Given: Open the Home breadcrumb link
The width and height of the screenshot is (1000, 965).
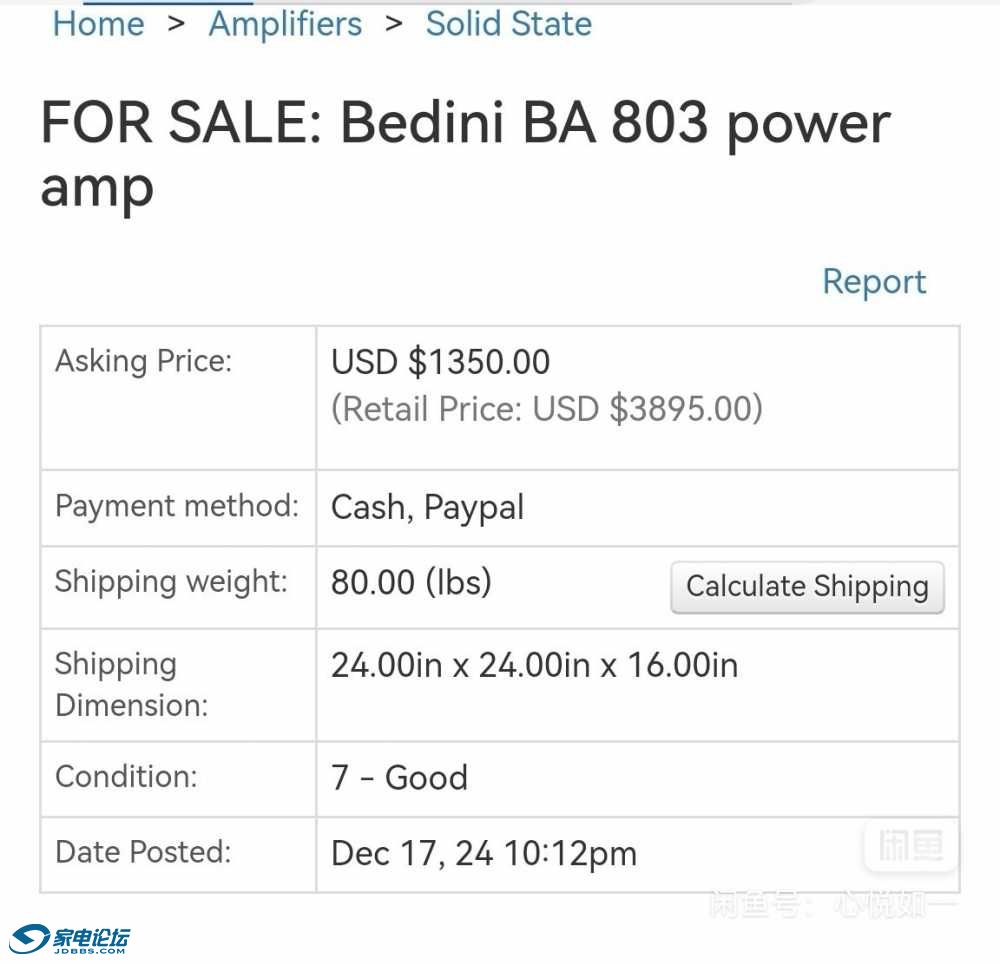Looking at the screenshot, I should point(98,24).
